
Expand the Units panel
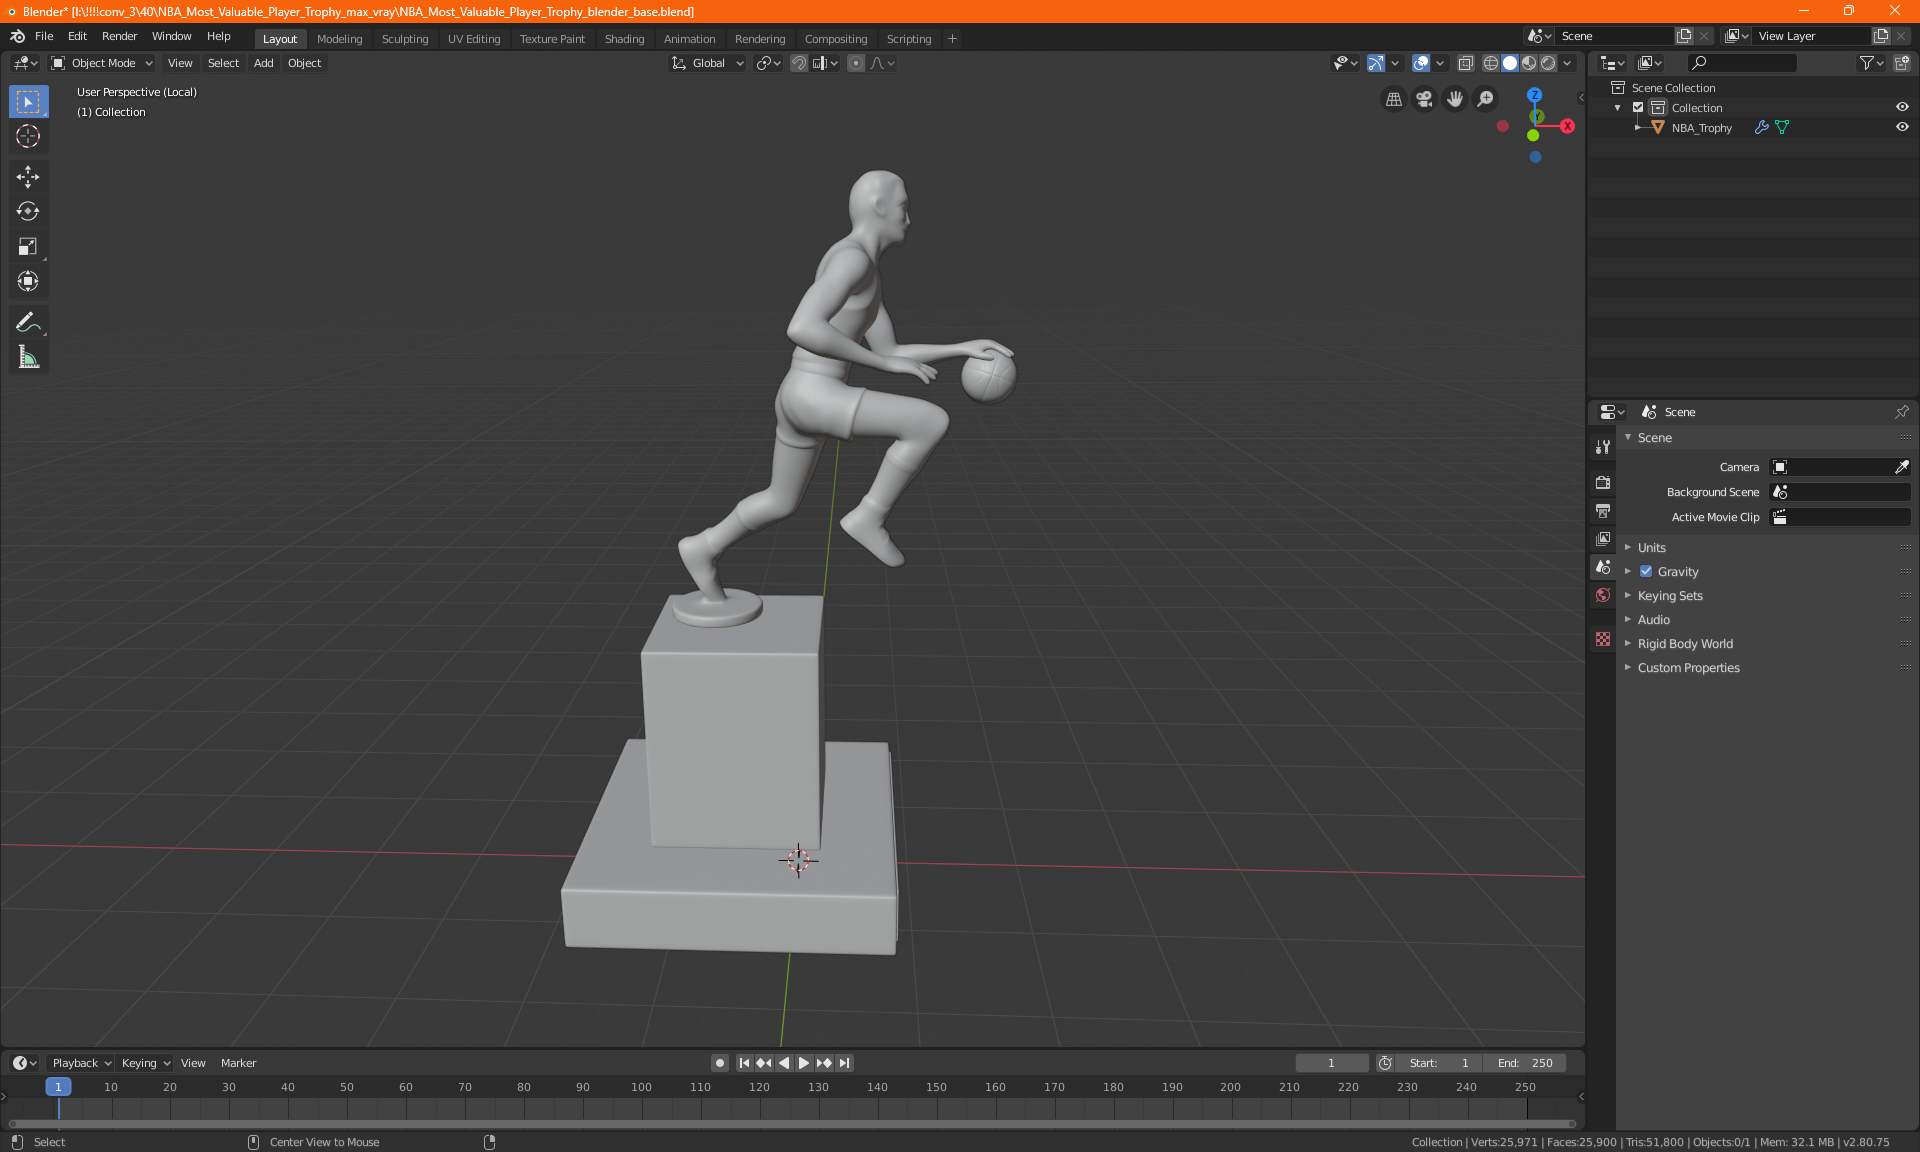coord(1652,547)
